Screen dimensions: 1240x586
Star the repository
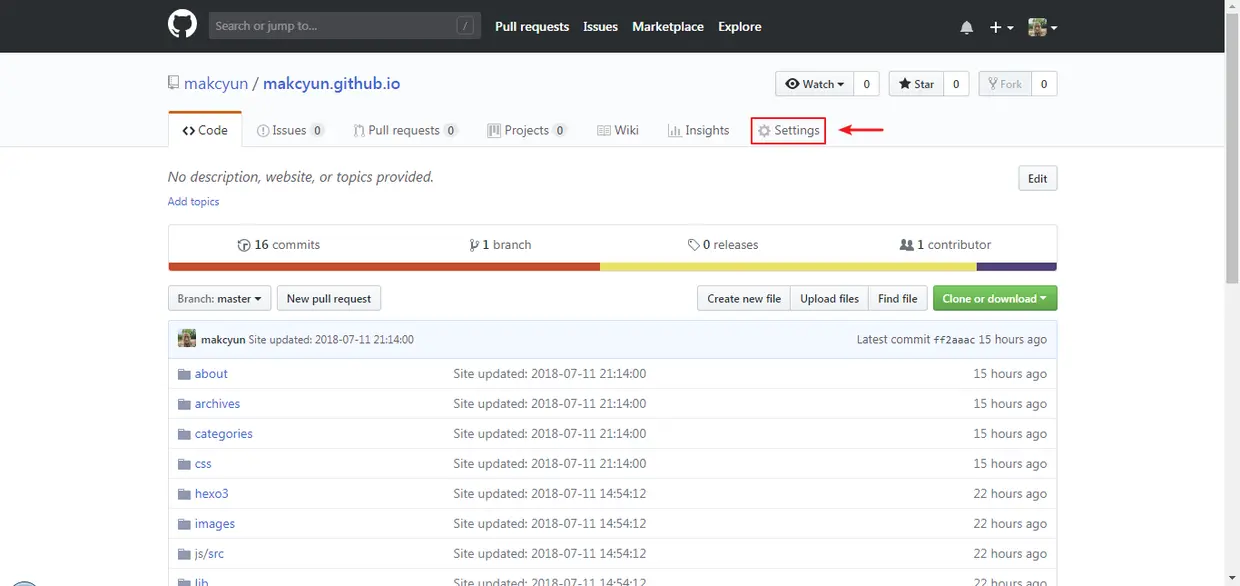click(x=916, y=84)
